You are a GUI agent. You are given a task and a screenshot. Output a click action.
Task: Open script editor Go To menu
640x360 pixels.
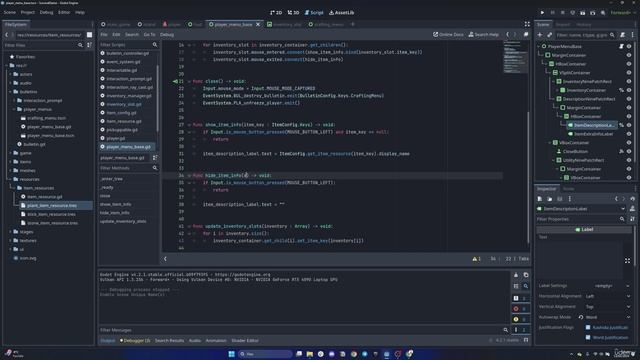[x=149, y=35]
